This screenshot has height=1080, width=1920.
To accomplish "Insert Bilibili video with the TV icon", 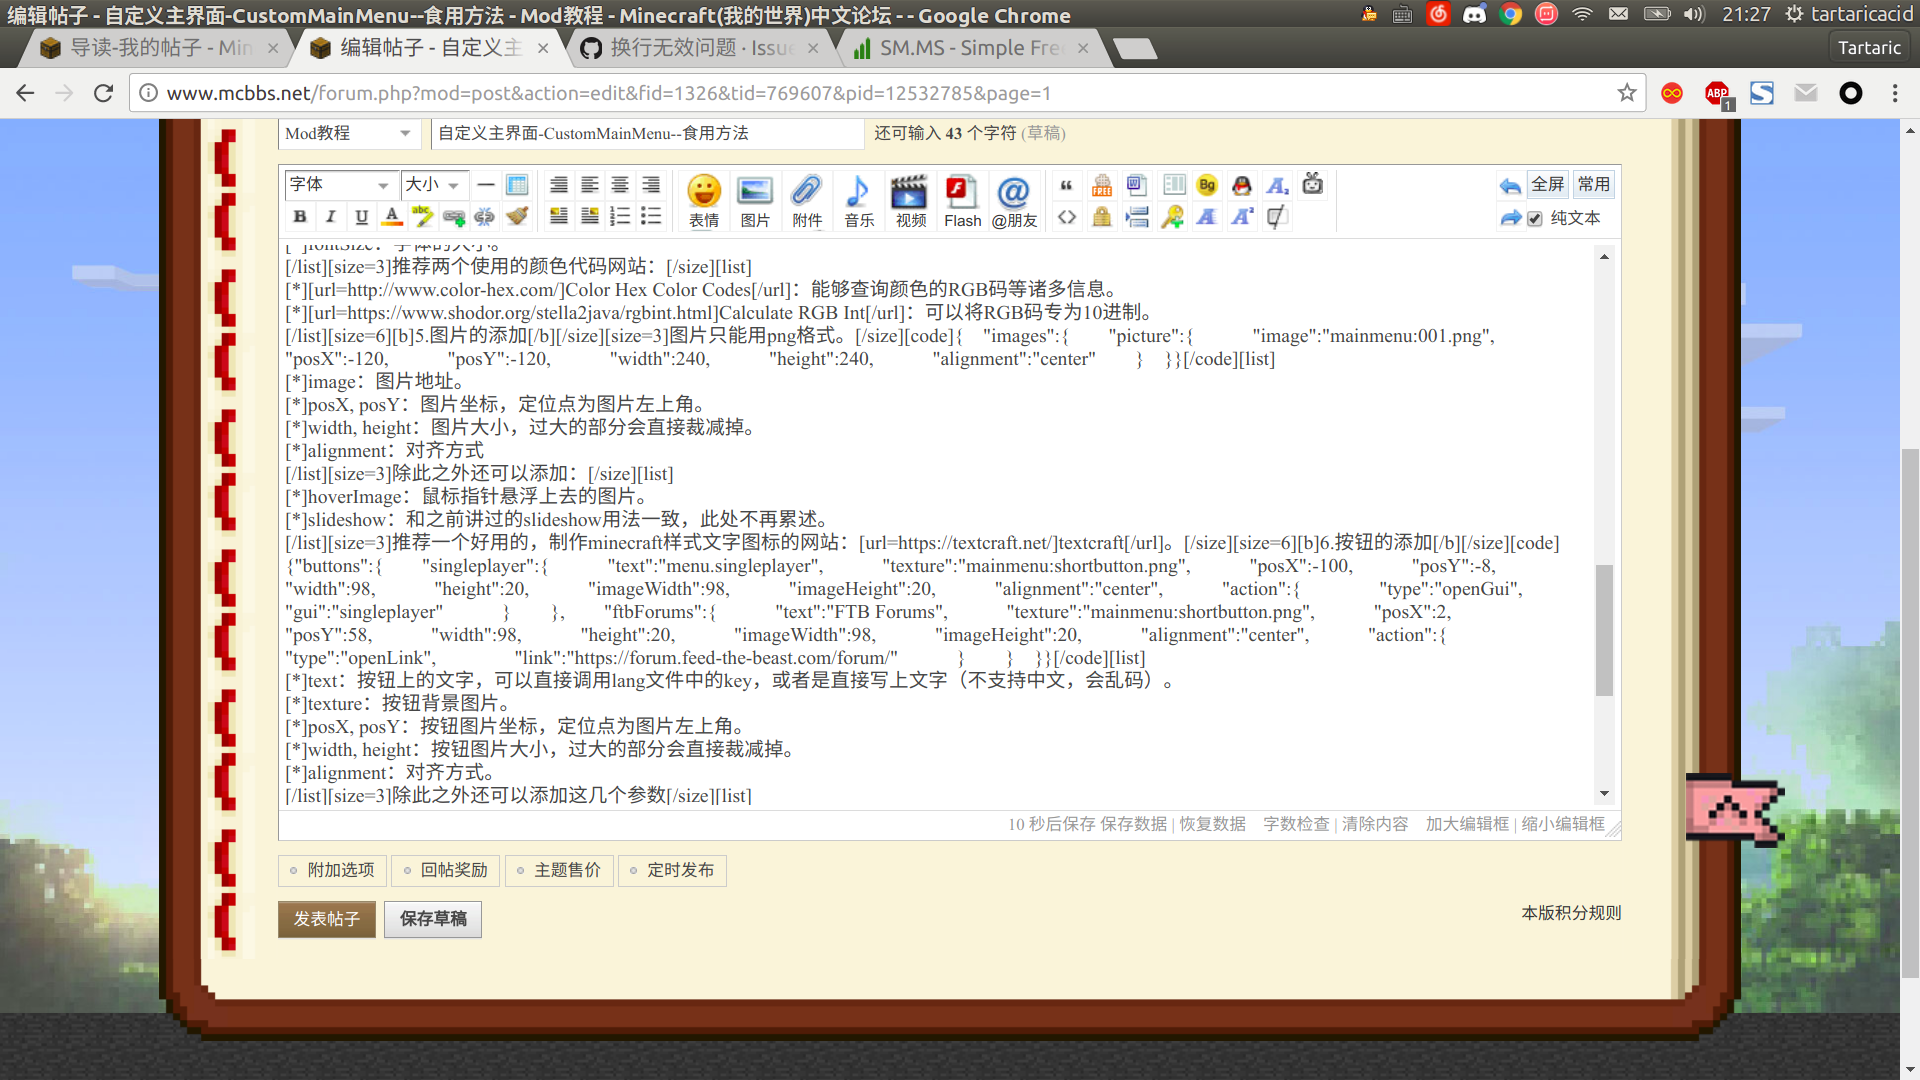I will (1313, 184).
